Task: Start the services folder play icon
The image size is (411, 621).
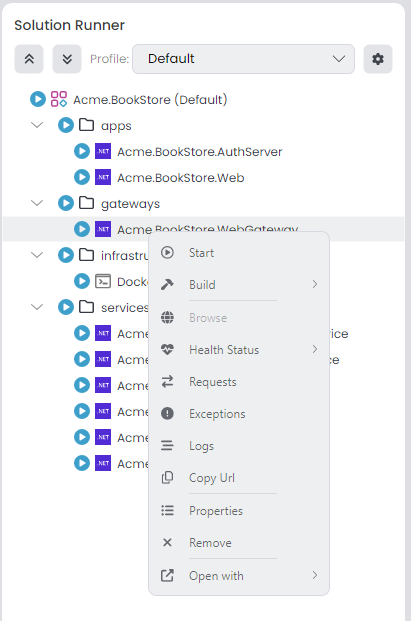Action: click(66, 307)
